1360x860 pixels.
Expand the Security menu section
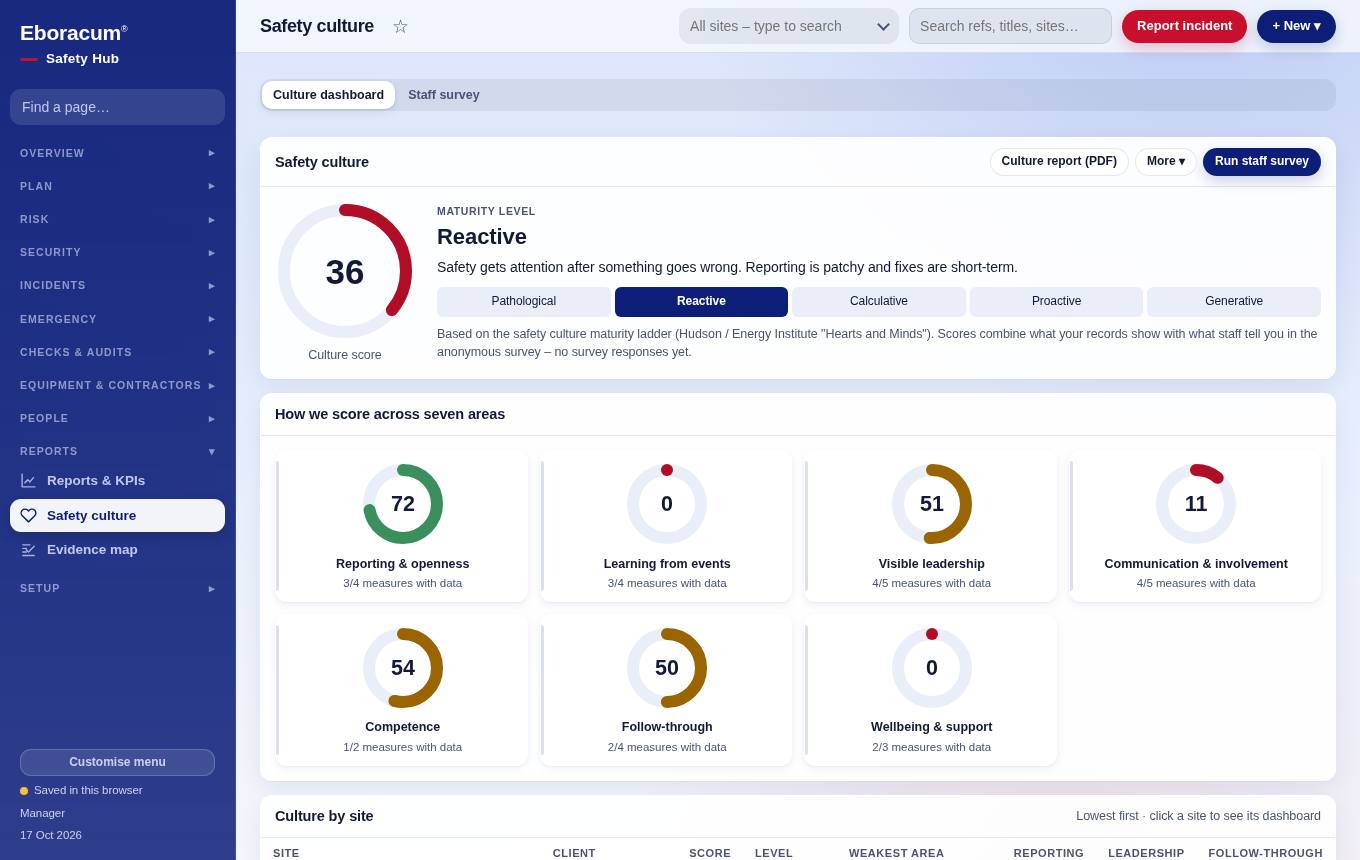(x=117, y=253)
